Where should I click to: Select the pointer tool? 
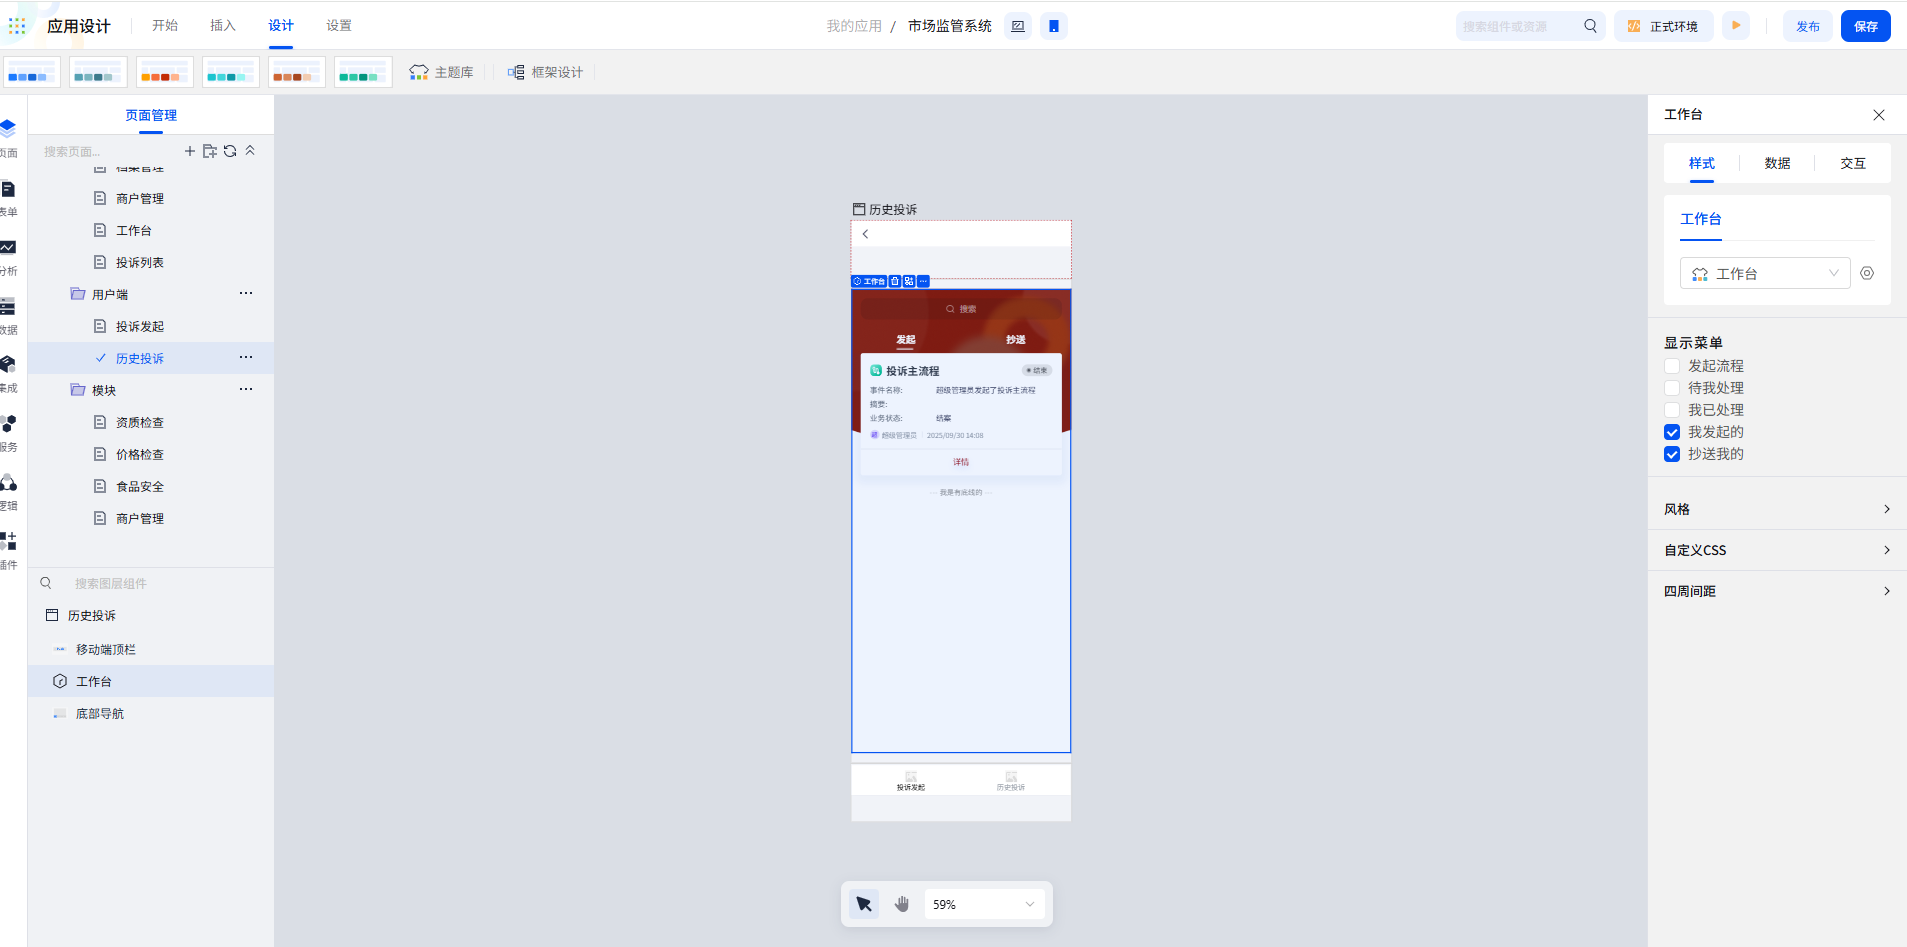coord(864,904)
